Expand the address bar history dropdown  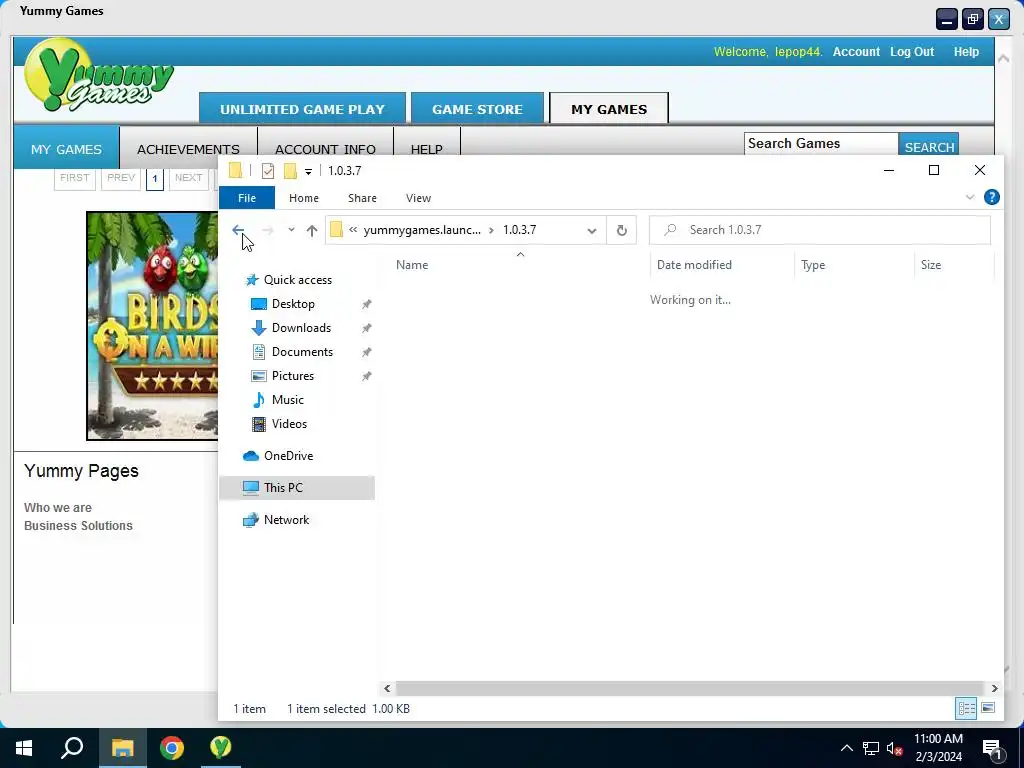592,231
